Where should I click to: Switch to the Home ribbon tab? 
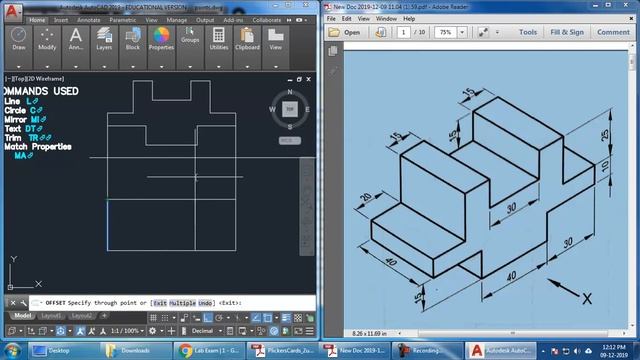click(x=37, y=20)
